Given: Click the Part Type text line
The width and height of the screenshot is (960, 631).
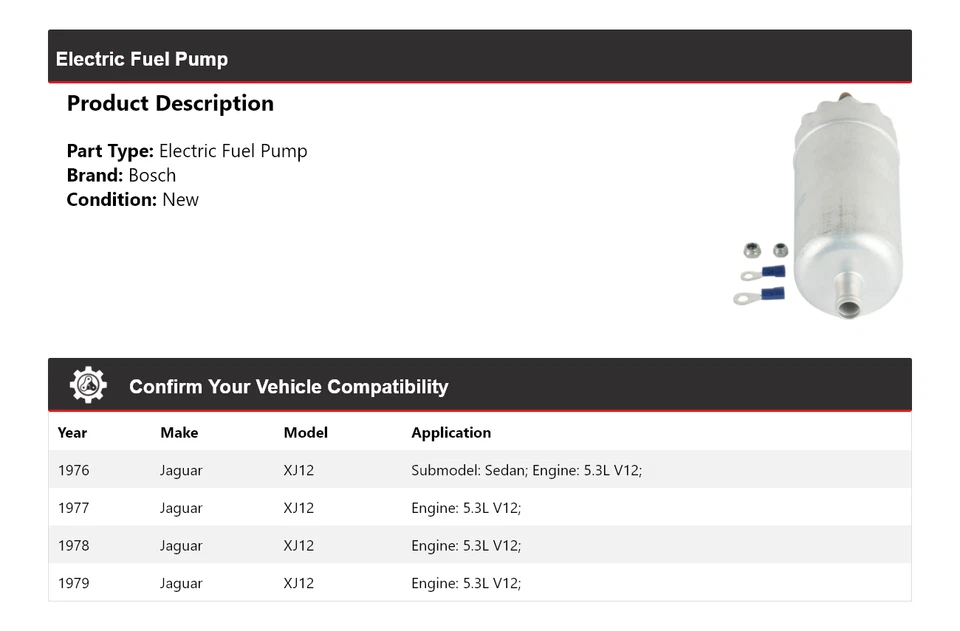Looking at the screenshot, I should 187,151.
